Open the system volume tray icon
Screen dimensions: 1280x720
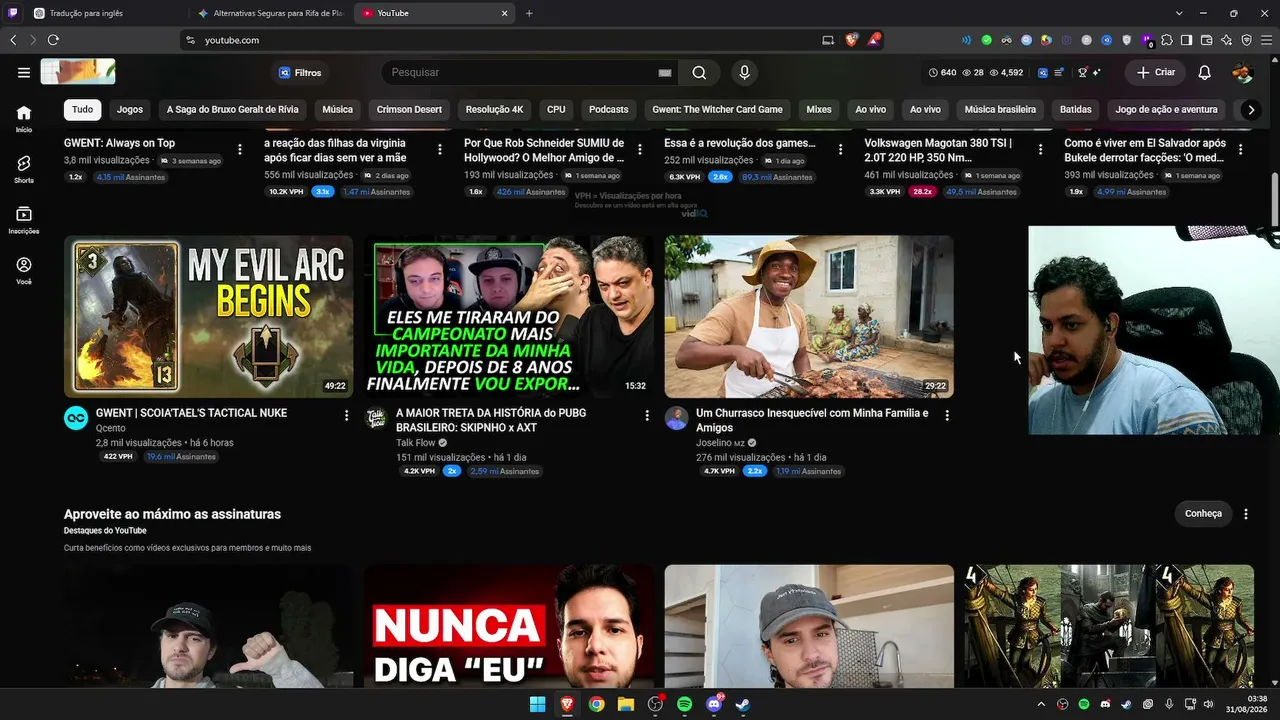(1209, 704)
